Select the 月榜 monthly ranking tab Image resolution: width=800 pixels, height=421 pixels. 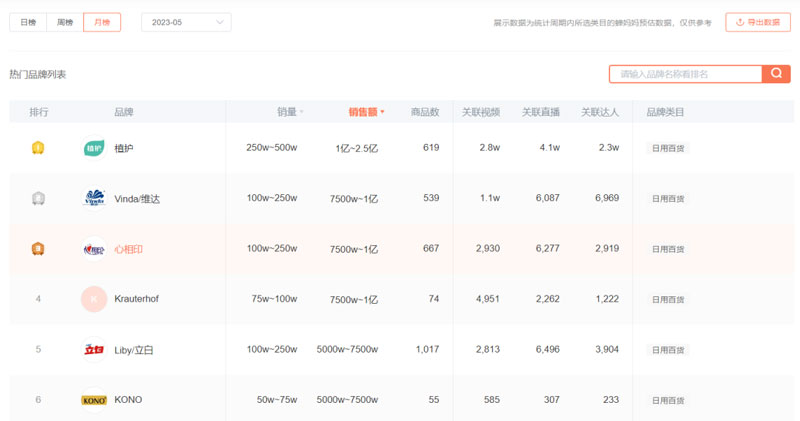(x=102, y=22)
